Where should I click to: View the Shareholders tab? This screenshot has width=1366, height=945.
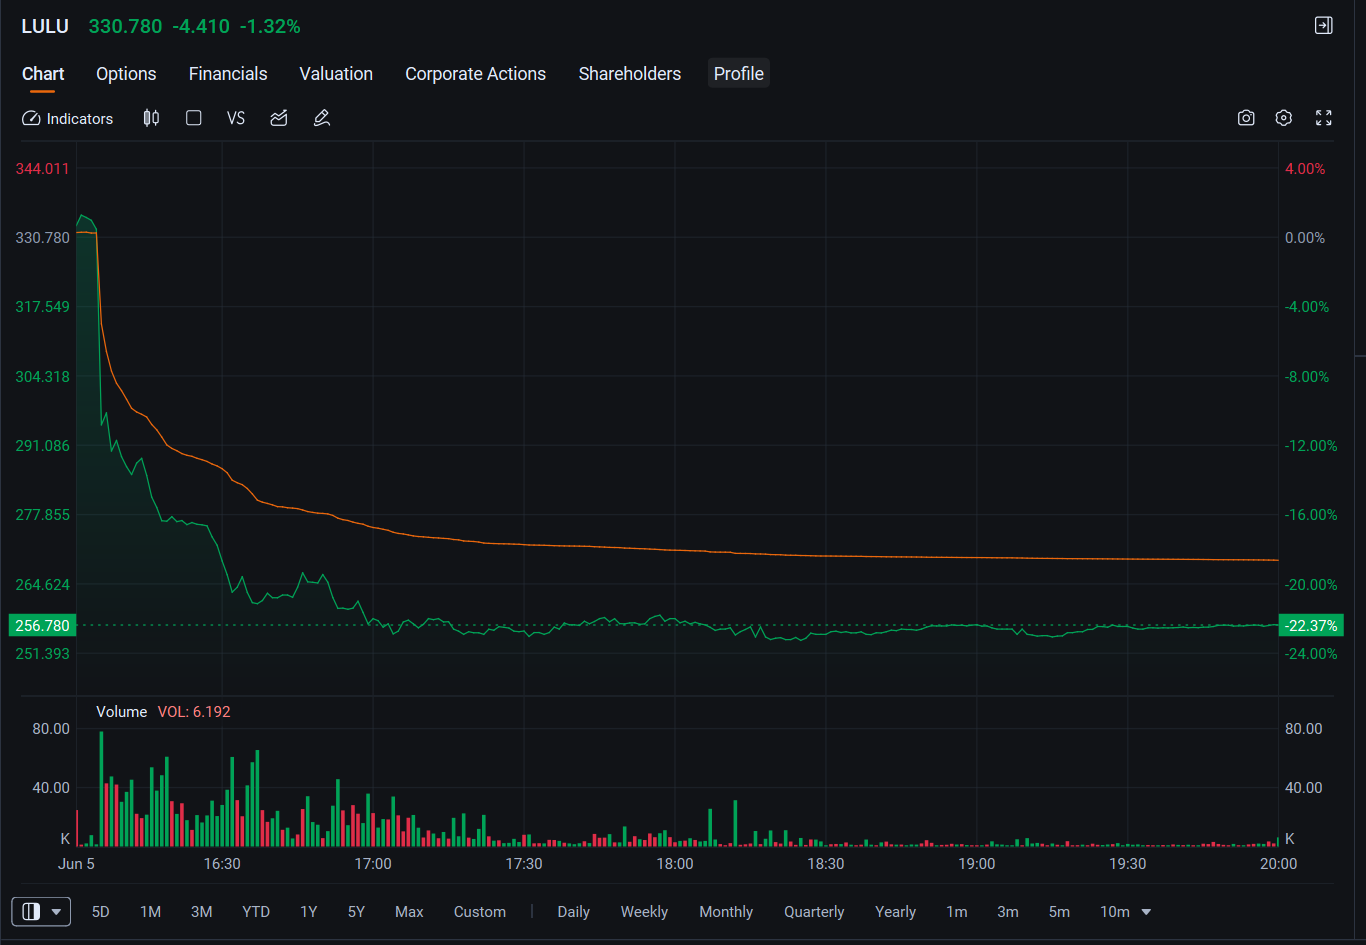[630, 74]
